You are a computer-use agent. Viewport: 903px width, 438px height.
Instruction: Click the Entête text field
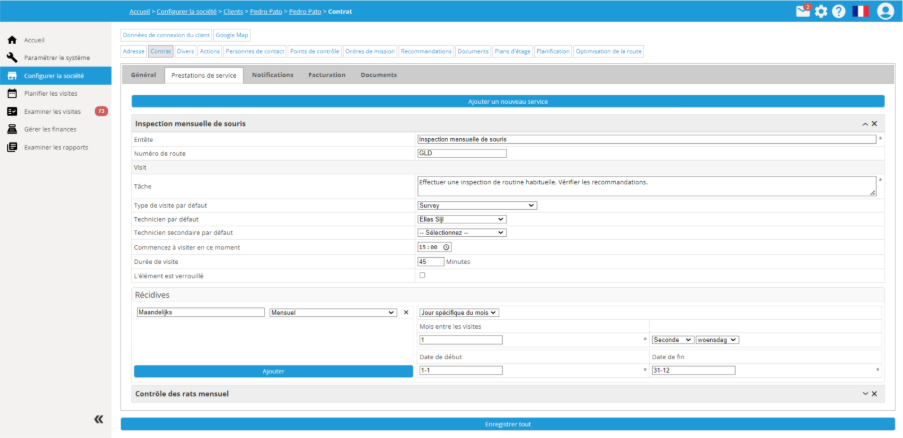tap(647, 139)
